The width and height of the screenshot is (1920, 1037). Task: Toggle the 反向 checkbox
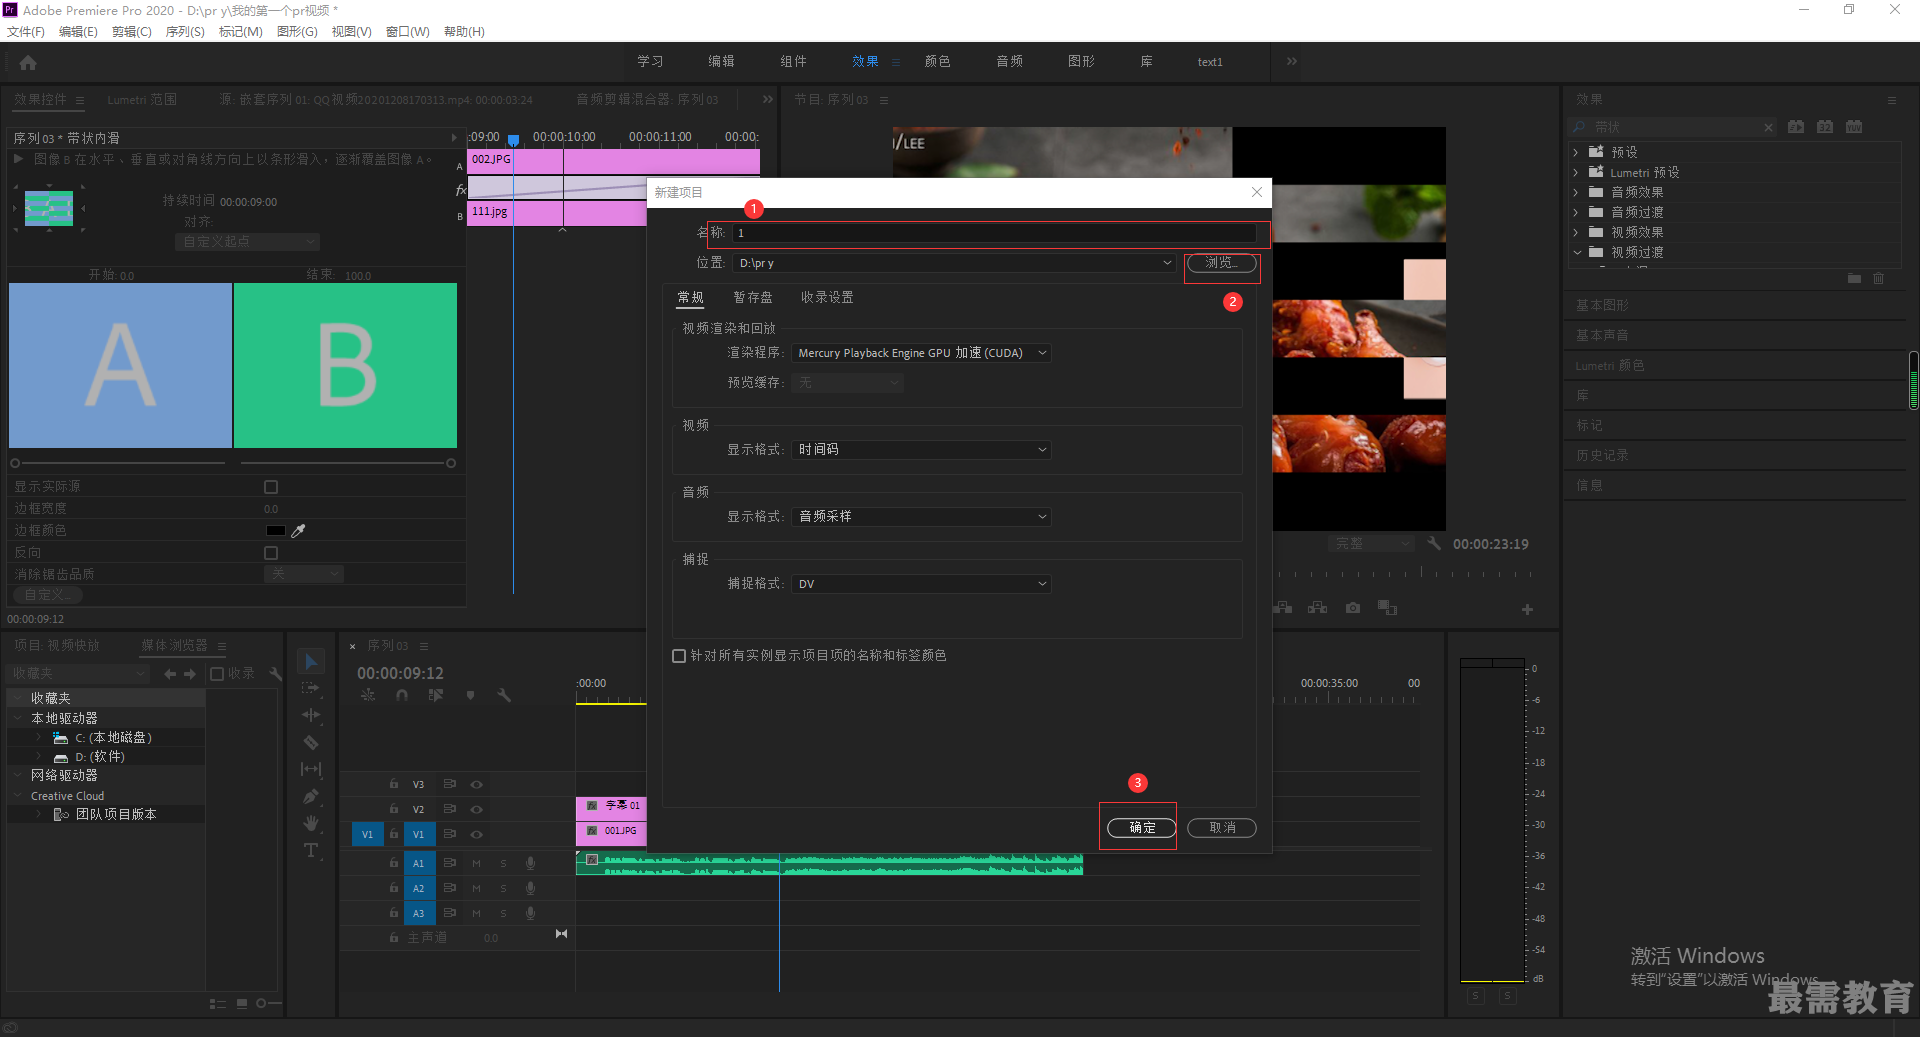pyautogui.click(x=271, y=553)
